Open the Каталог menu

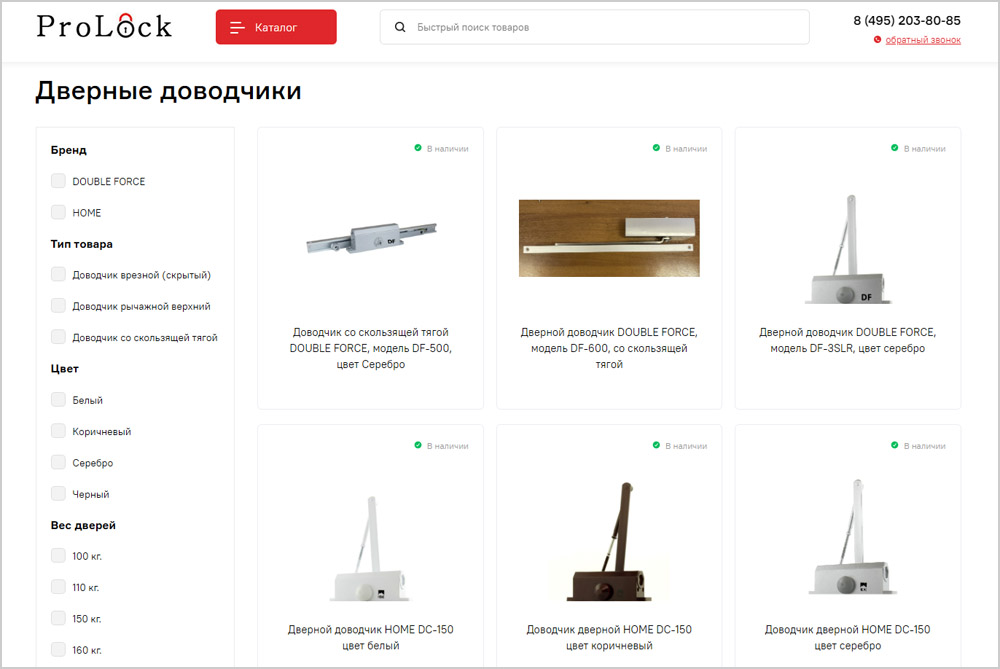point(276,28)
